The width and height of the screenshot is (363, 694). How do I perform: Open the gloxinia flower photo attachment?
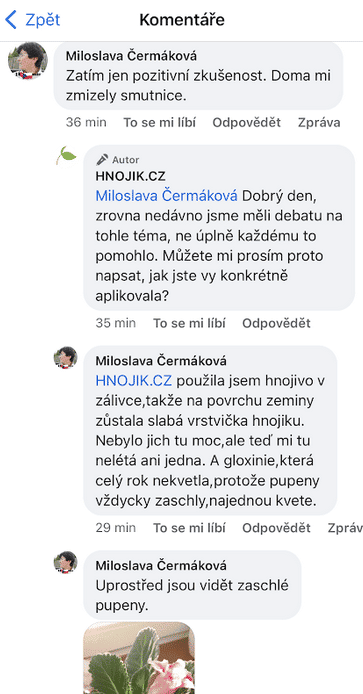pos(139,658)
